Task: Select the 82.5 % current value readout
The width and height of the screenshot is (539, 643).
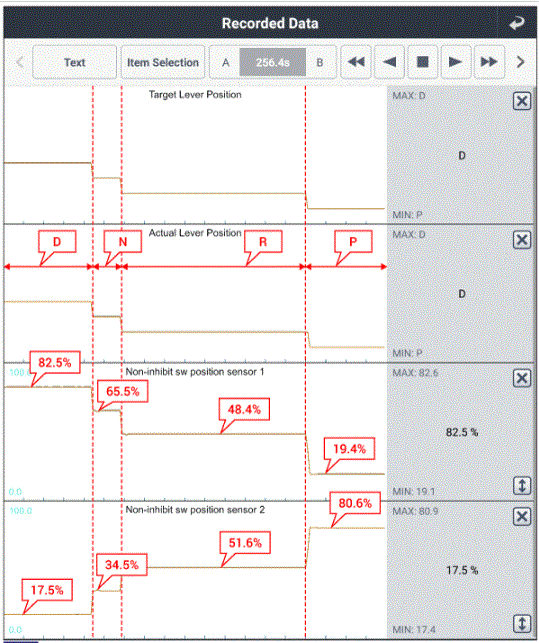Action: point(462,432)
